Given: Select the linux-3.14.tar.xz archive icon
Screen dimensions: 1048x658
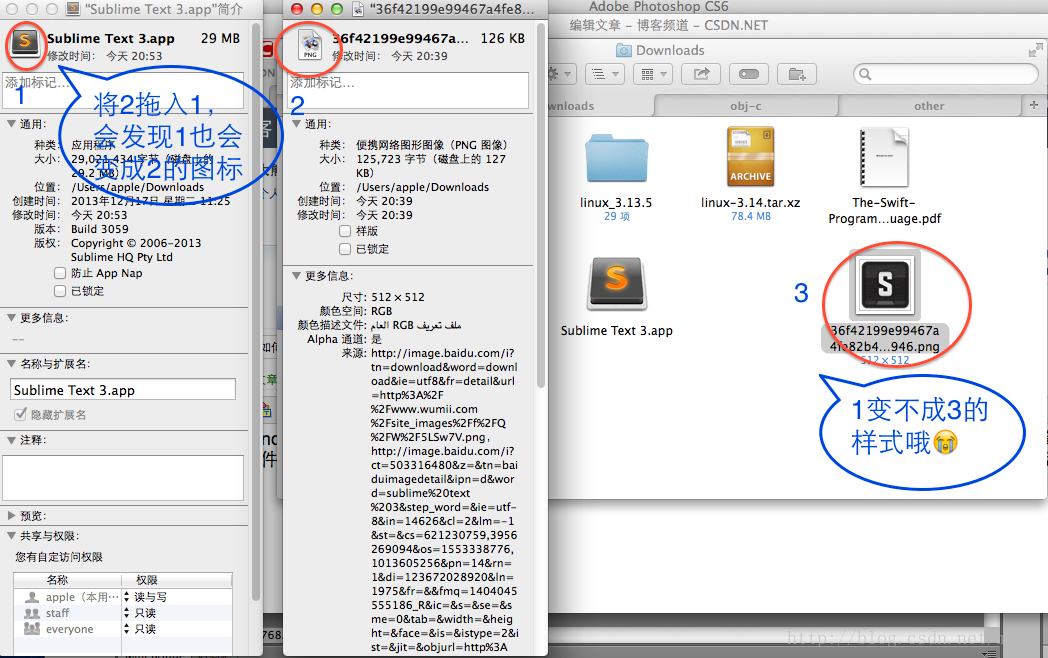Looking at the screenshot, I should click(x=751, y=156).
